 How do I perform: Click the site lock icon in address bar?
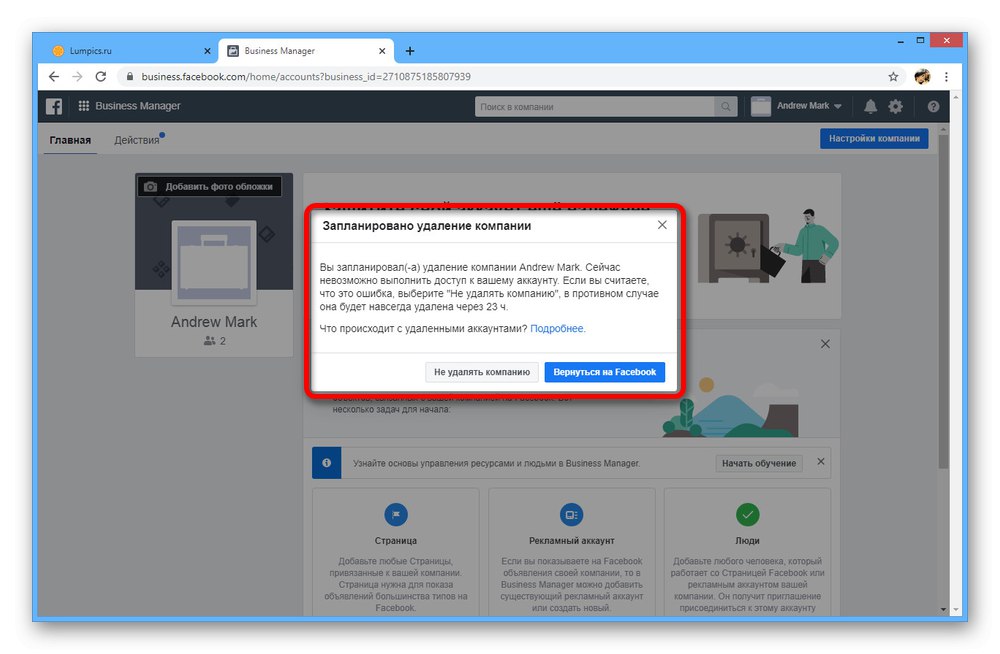[130, 77]
